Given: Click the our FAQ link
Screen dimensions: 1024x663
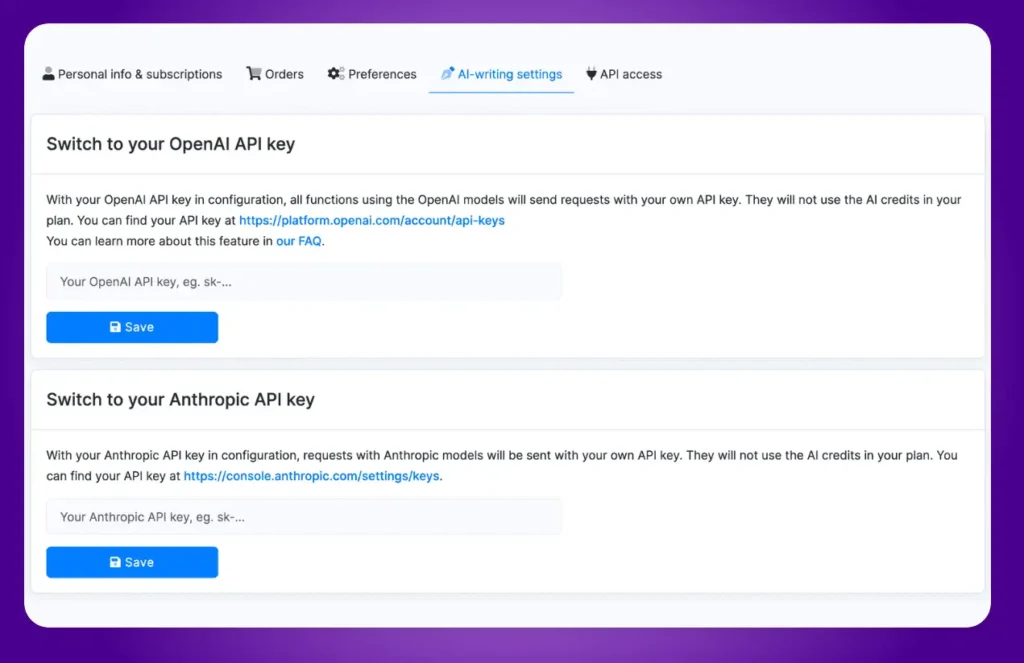Looking at the screenshot, I should [298, 241].
